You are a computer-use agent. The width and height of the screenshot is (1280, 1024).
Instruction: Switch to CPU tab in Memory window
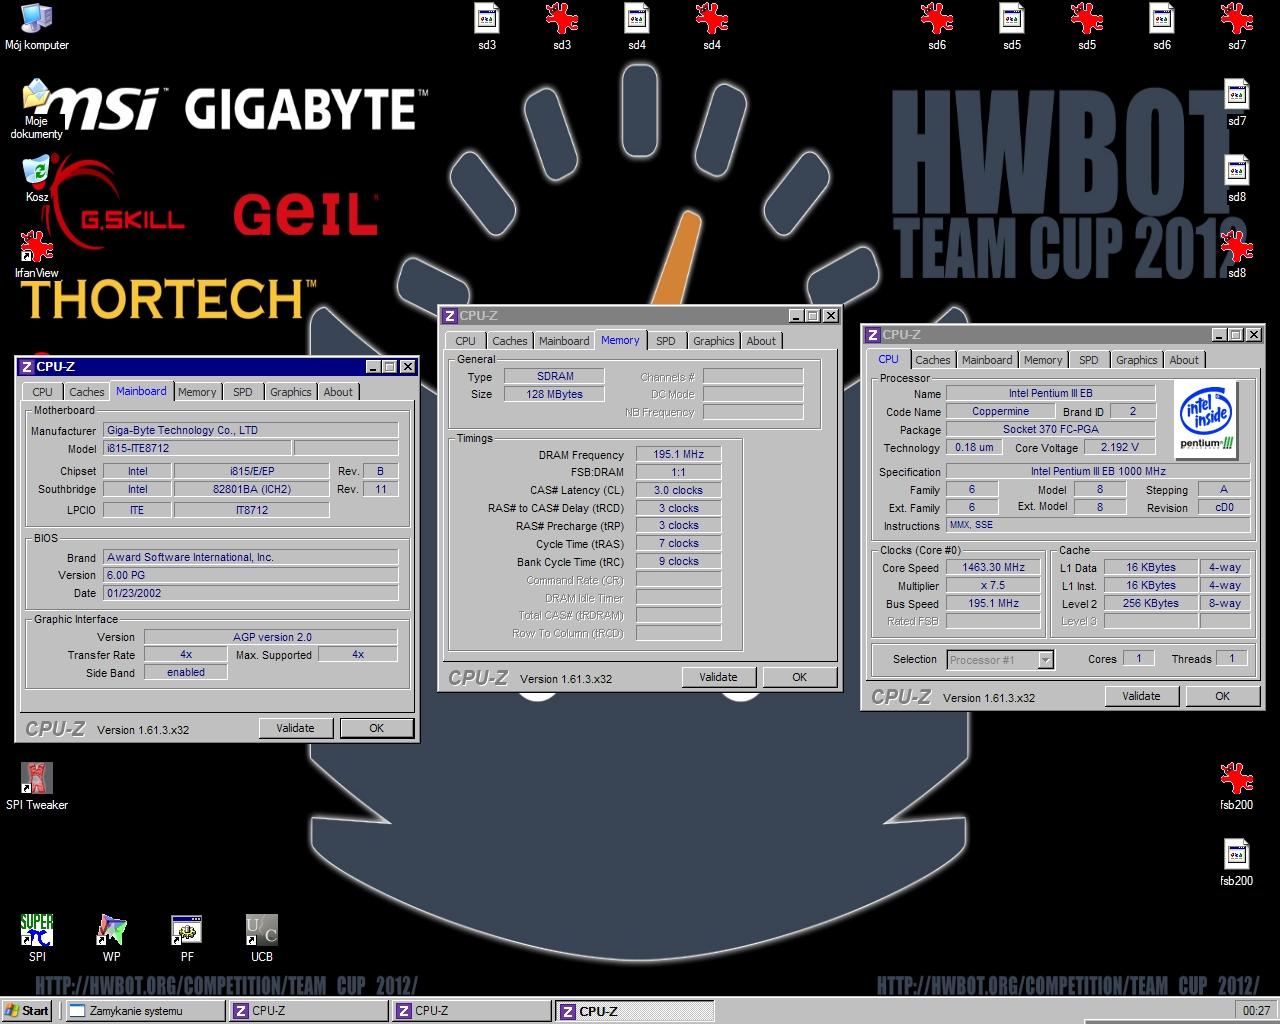(x=466, y=341)
